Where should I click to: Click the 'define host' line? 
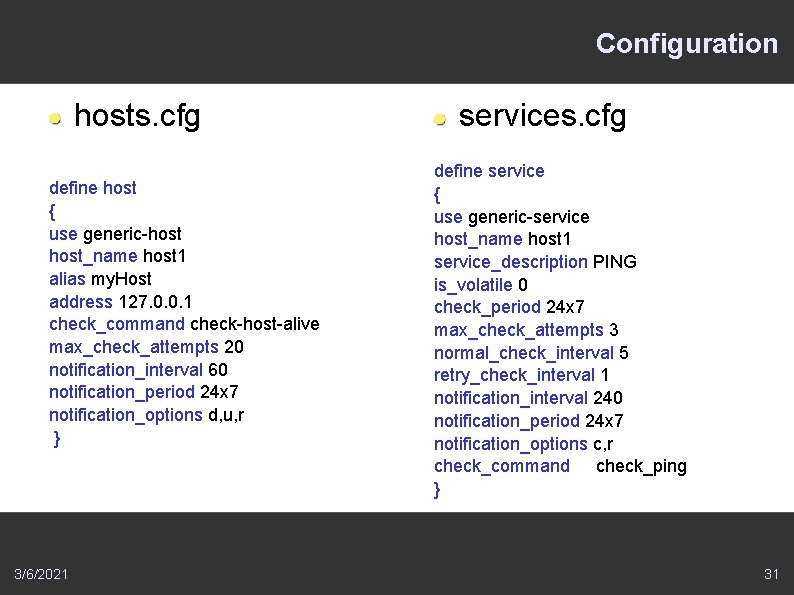click(x=93, y=188)
